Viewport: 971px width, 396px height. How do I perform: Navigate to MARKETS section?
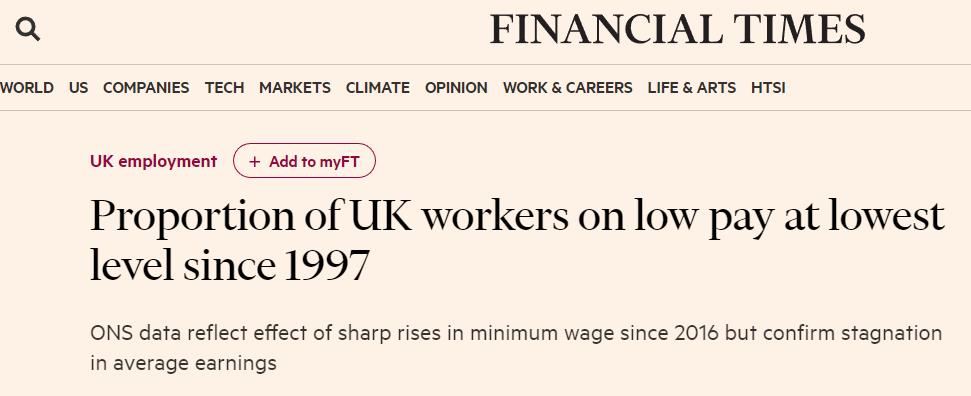(295, 88)
